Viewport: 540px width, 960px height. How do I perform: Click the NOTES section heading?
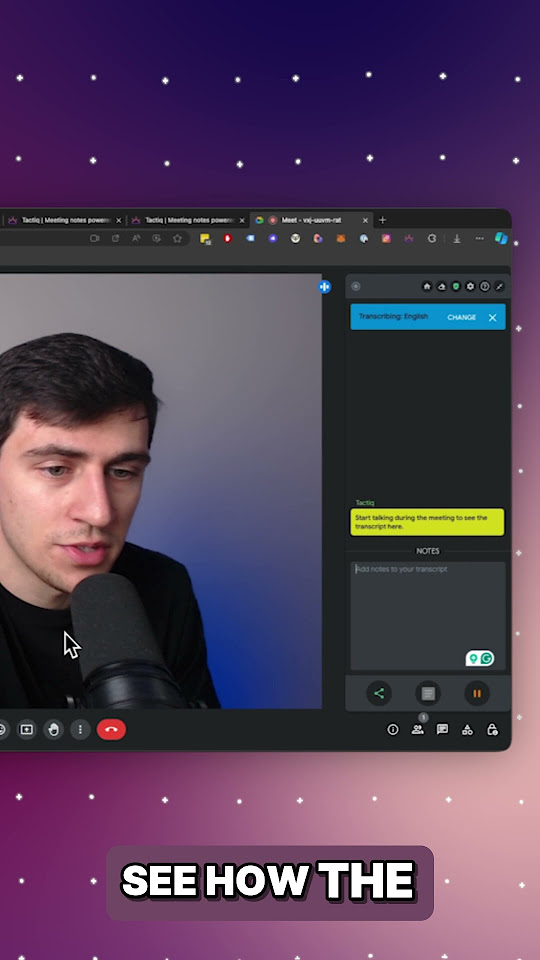click(428, 551)
